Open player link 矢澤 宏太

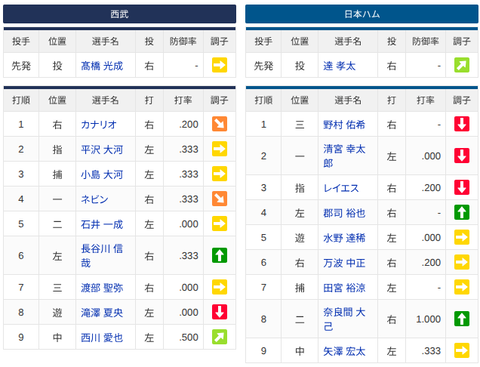[x=344, y=351]
